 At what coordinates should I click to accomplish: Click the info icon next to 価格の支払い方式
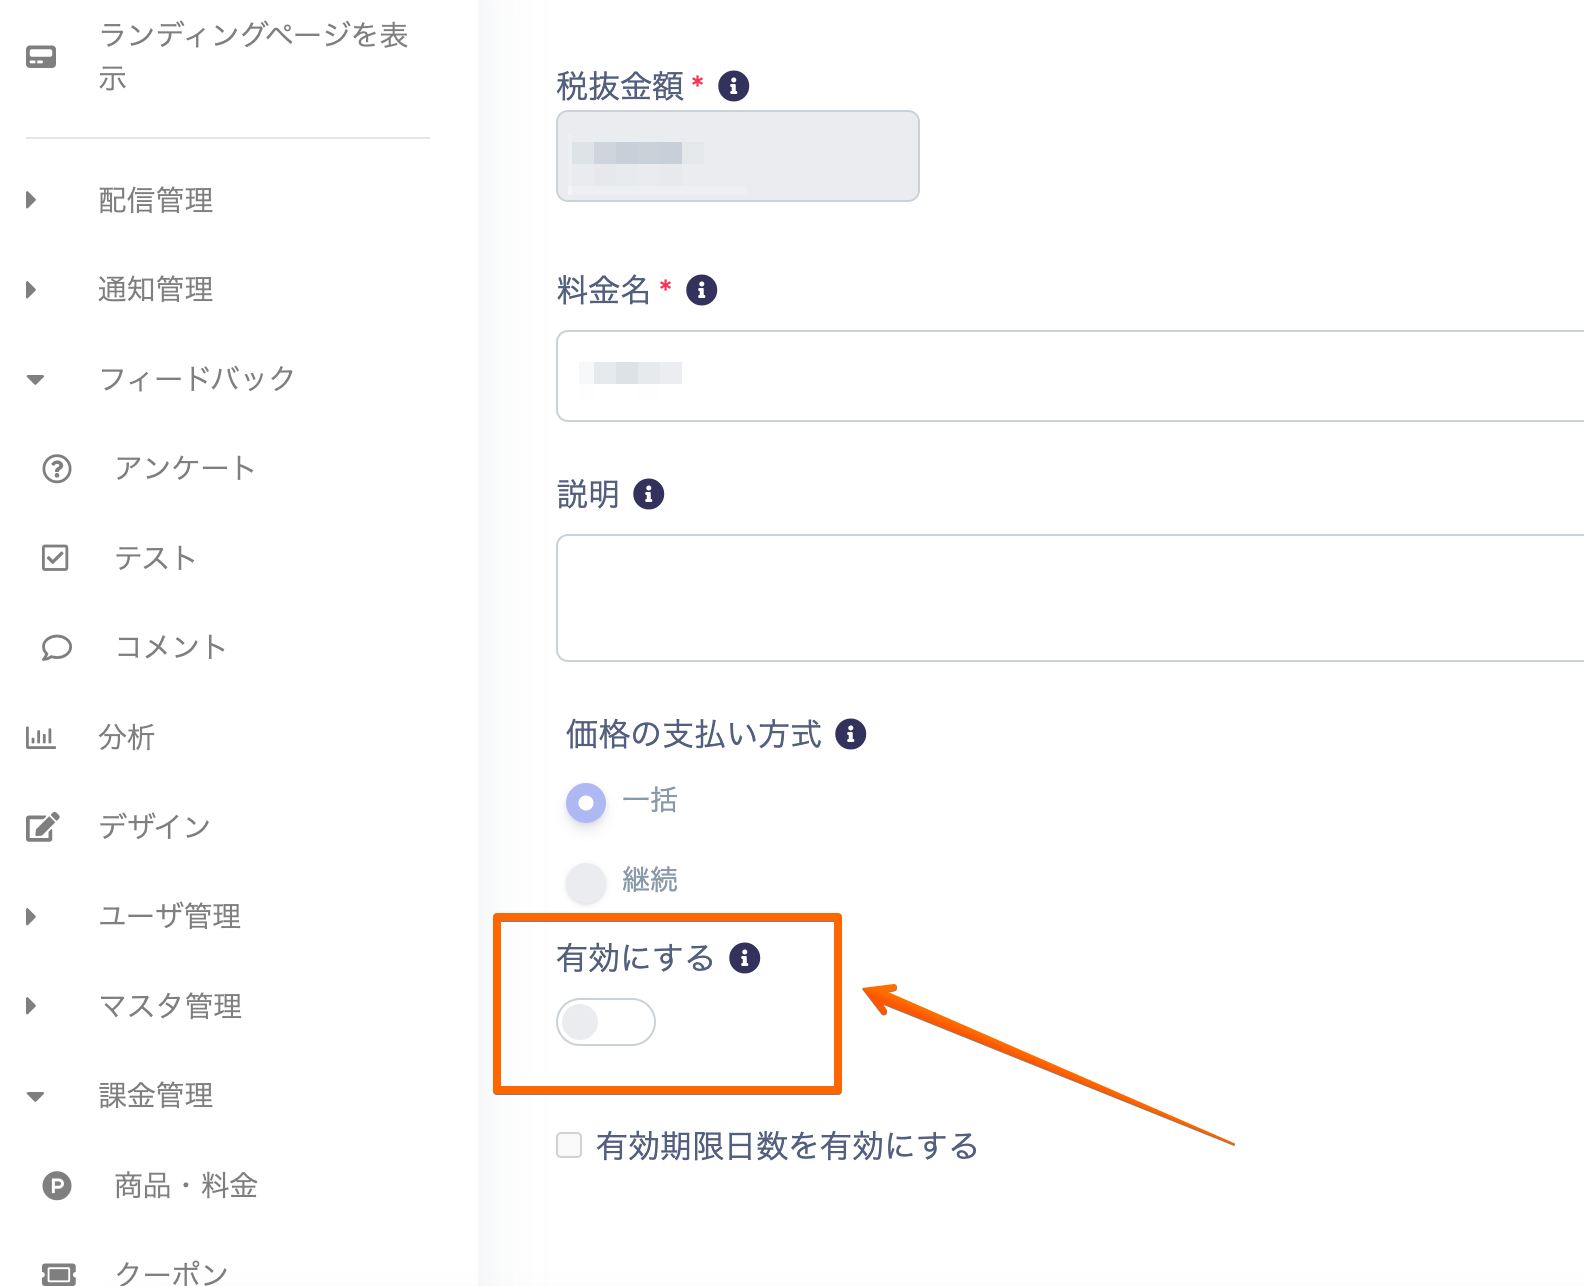[x=850, y=734]
